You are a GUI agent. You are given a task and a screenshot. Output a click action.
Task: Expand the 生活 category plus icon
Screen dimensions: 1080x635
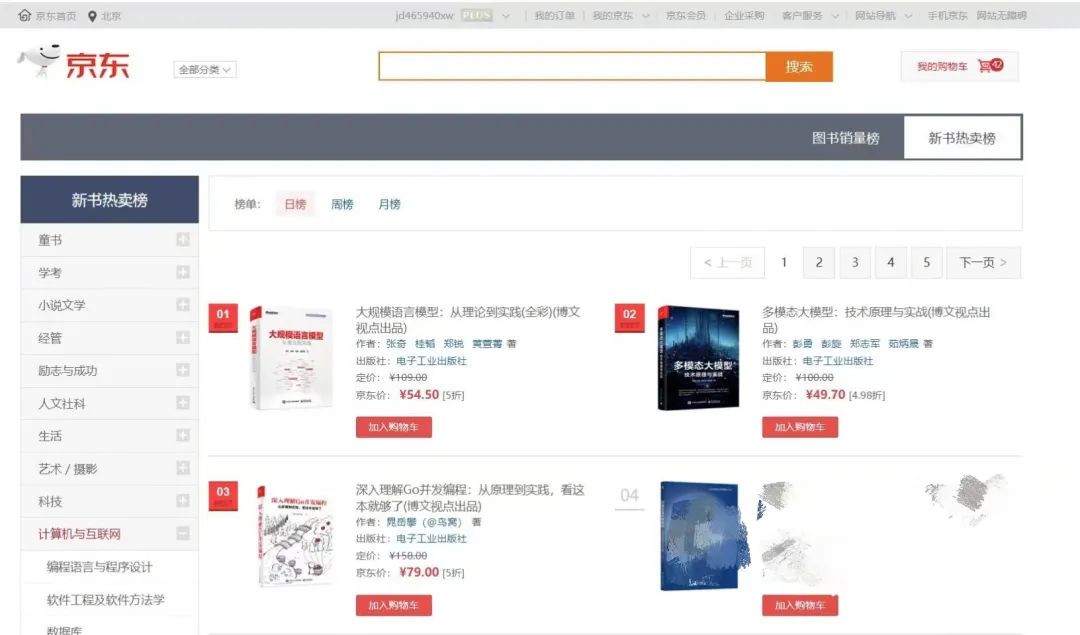pos(183,435)
